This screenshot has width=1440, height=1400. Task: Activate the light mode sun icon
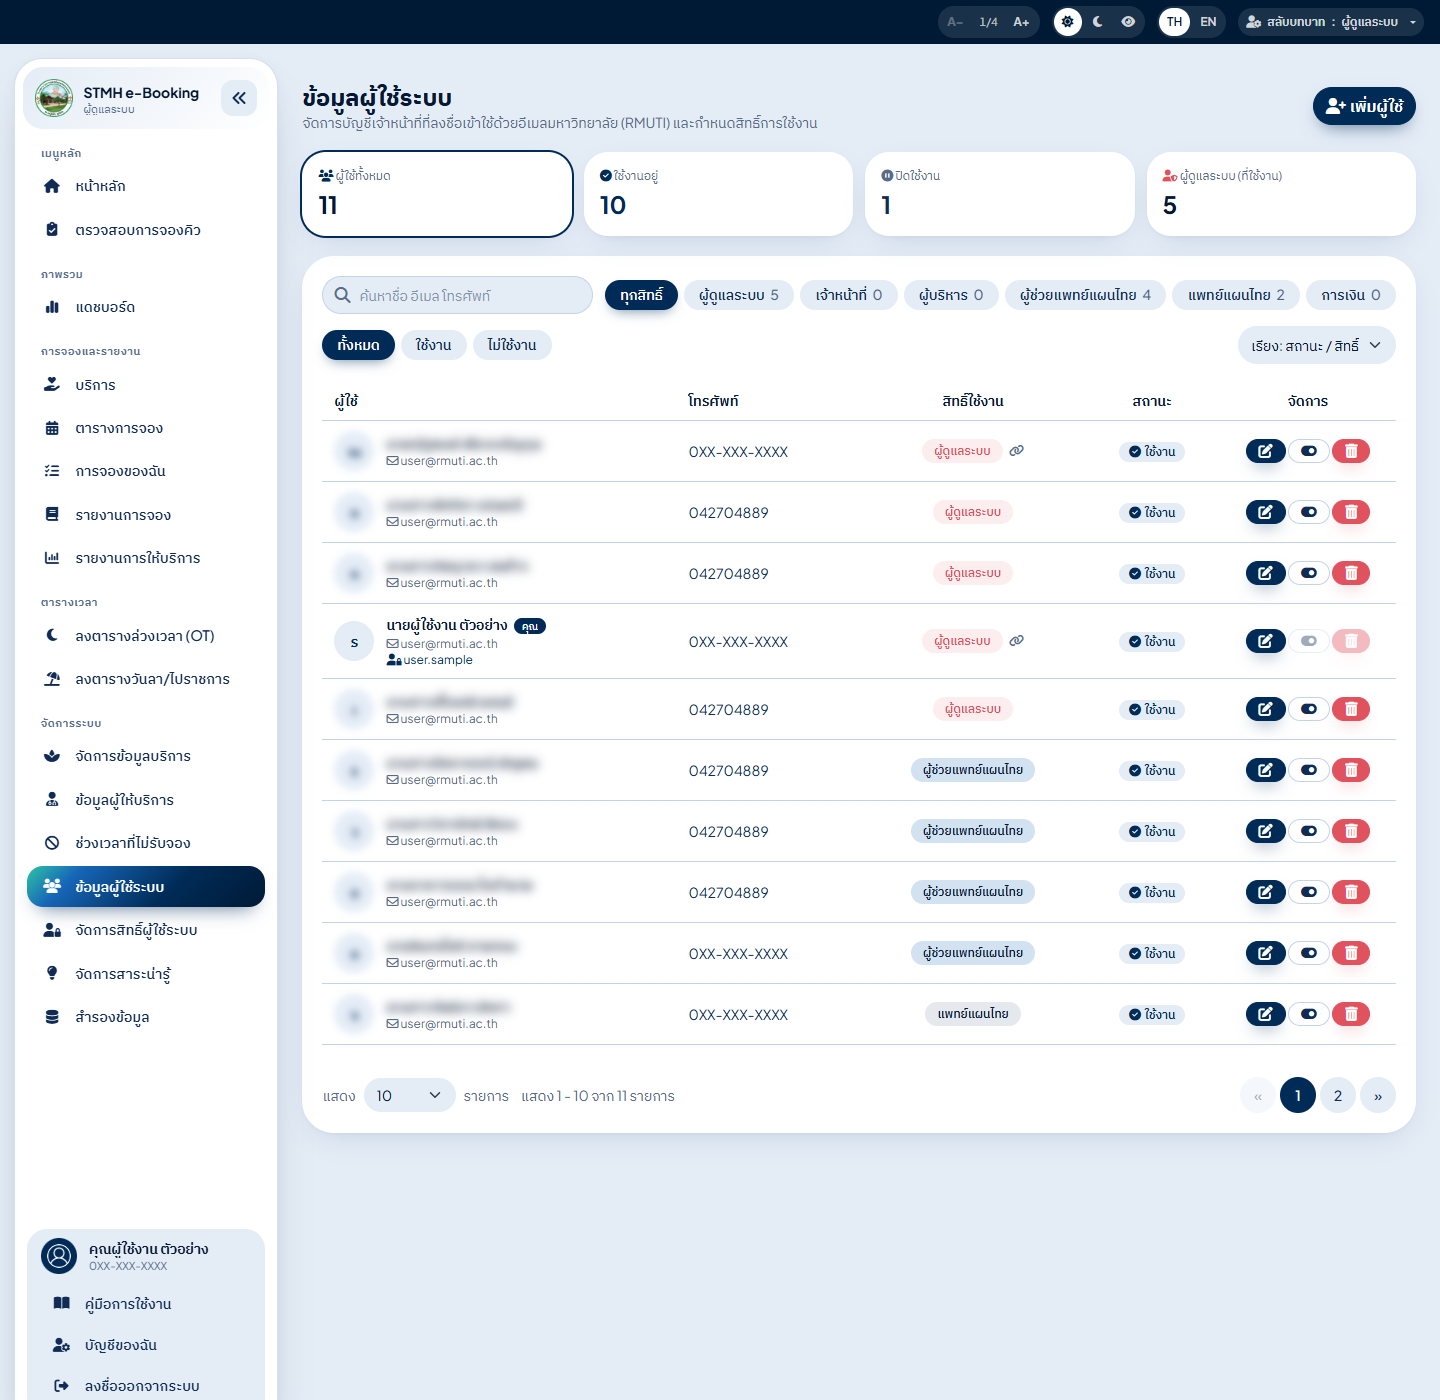1068,22
